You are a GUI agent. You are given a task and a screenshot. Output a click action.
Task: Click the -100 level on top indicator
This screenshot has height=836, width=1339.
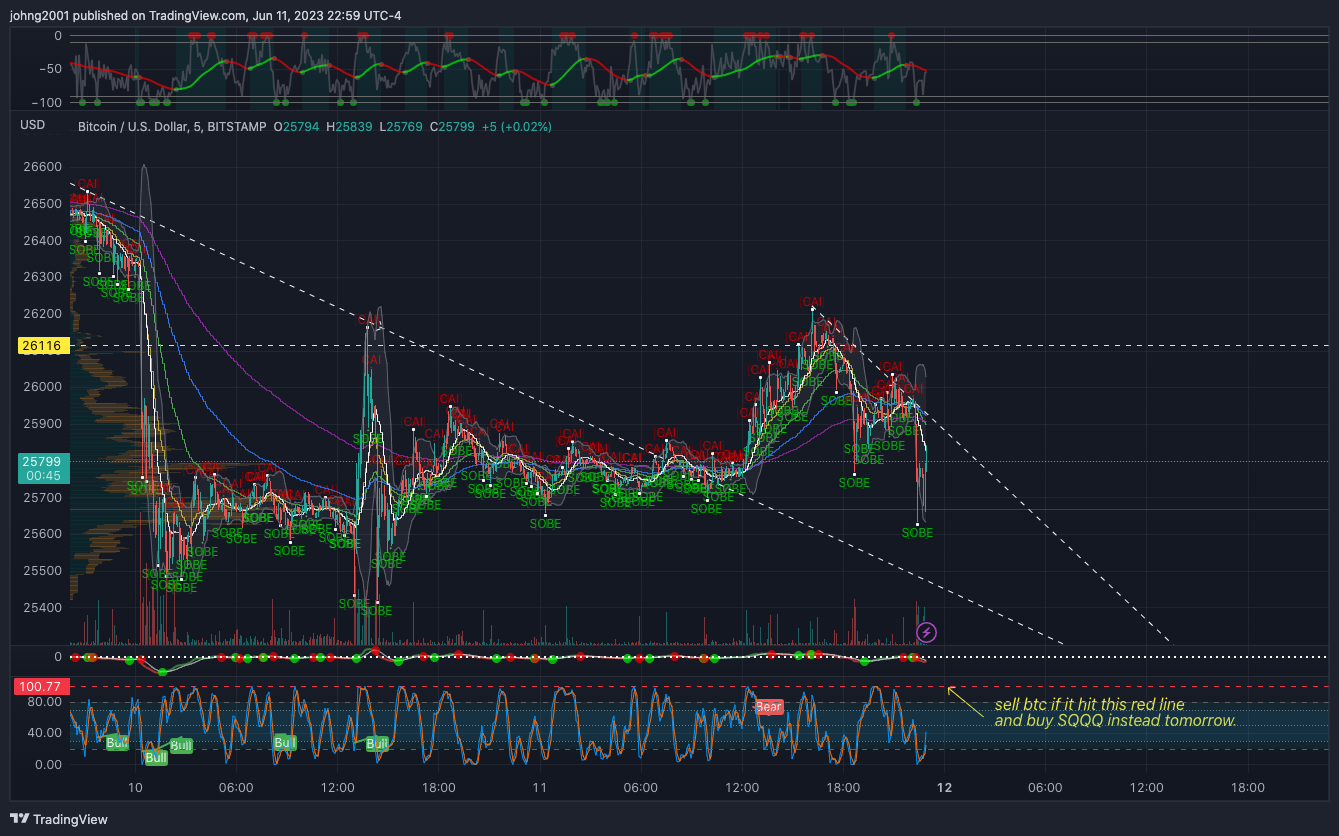point(46,102)
